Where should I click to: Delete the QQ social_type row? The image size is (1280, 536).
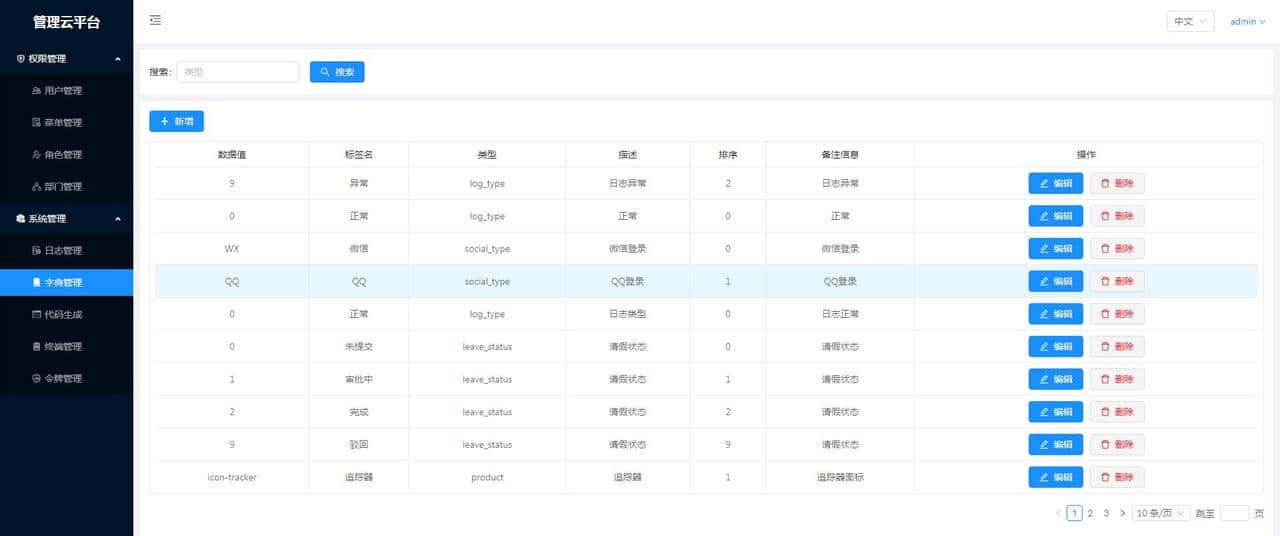(x=1117, y=282)
